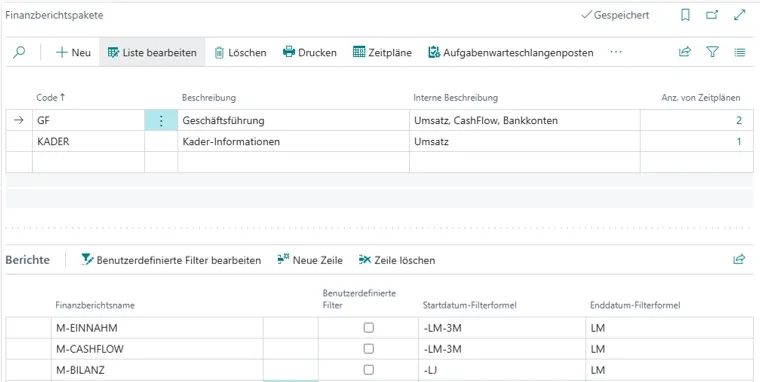Switch list layout with the view icon
760x382 pixels.
click(x=740, y=52)
